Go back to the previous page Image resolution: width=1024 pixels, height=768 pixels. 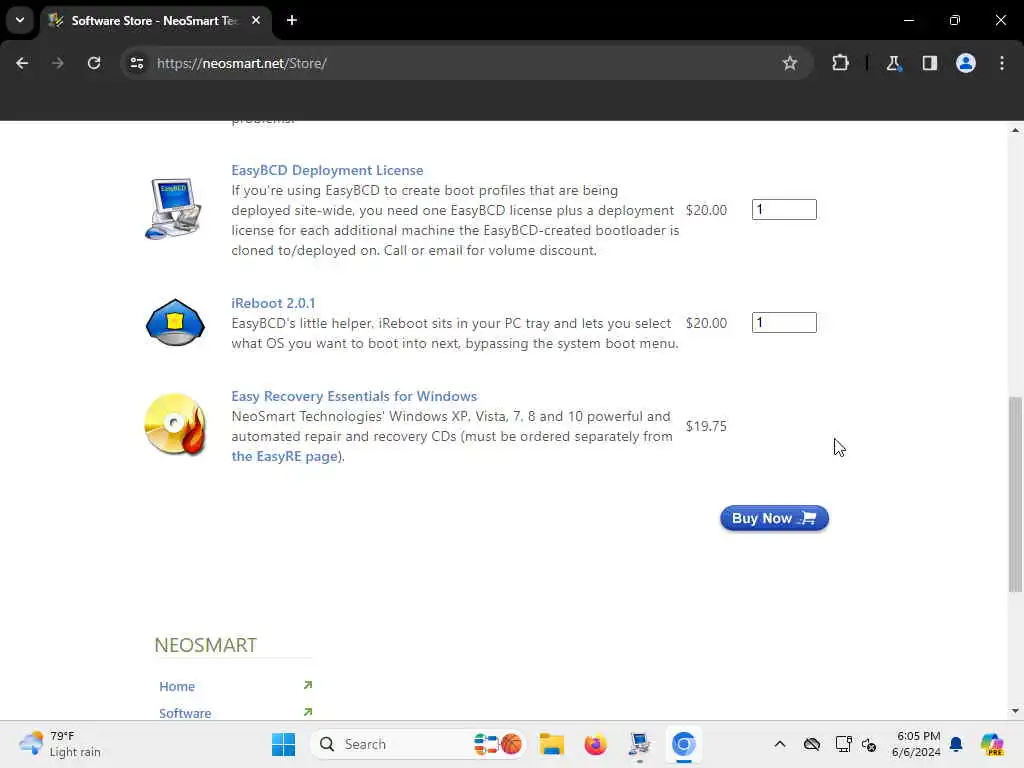[22, 63]
